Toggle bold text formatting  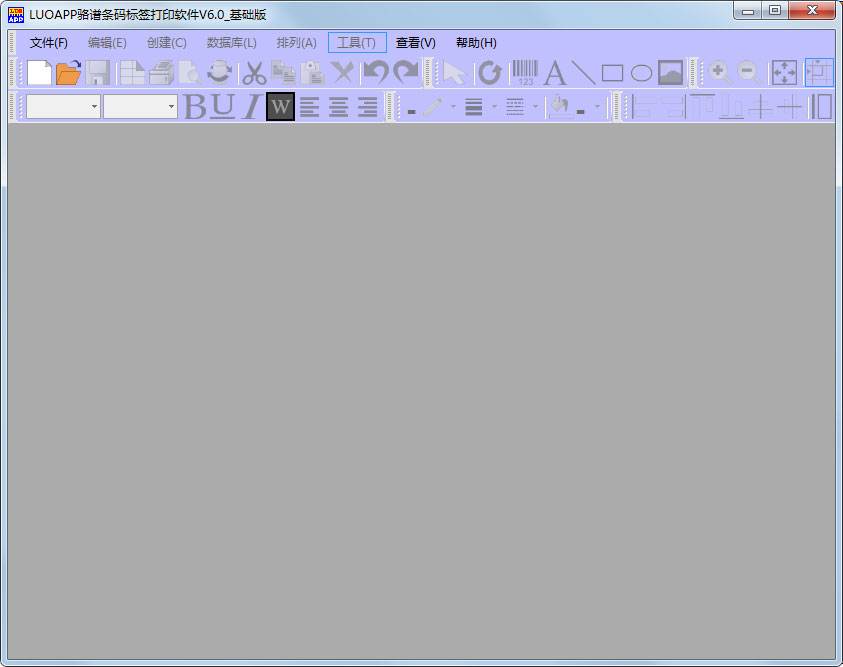coord(194,106)
